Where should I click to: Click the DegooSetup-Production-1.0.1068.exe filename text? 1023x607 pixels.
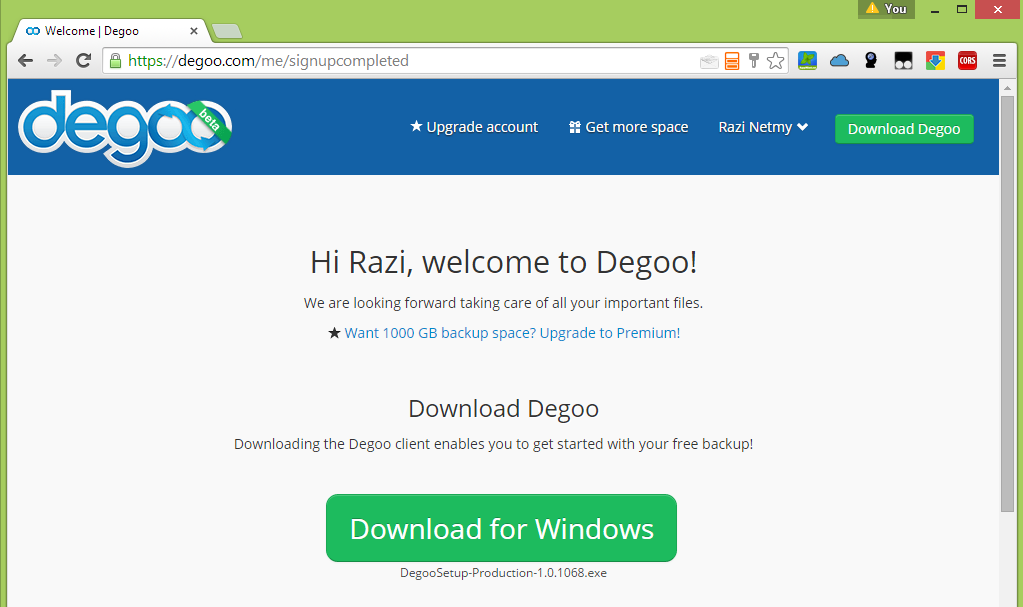tap(503, 573)
